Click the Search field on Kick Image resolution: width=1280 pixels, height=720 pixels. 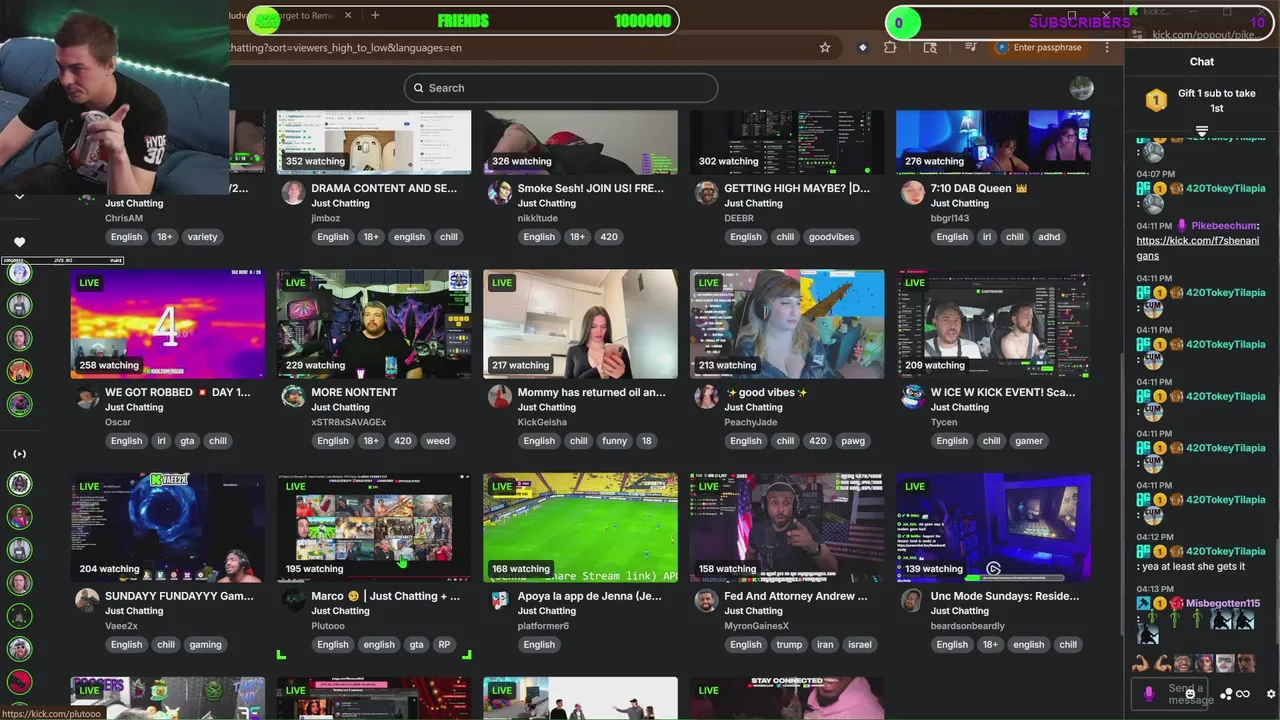point(561,88)
